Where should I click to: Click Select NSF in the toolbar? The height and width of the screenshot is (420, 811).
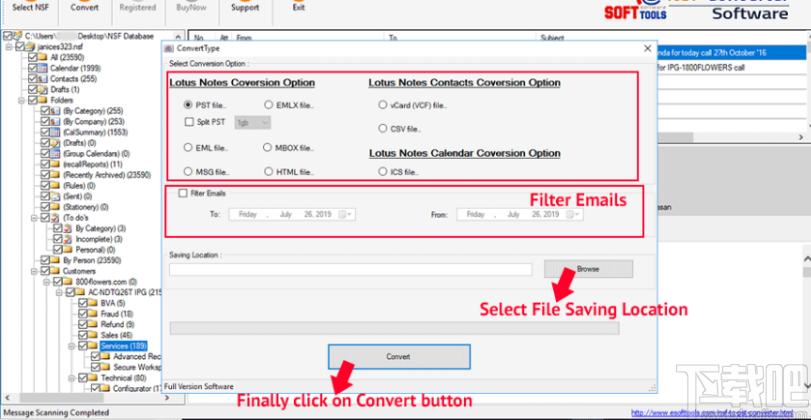(x=30, y=8)
